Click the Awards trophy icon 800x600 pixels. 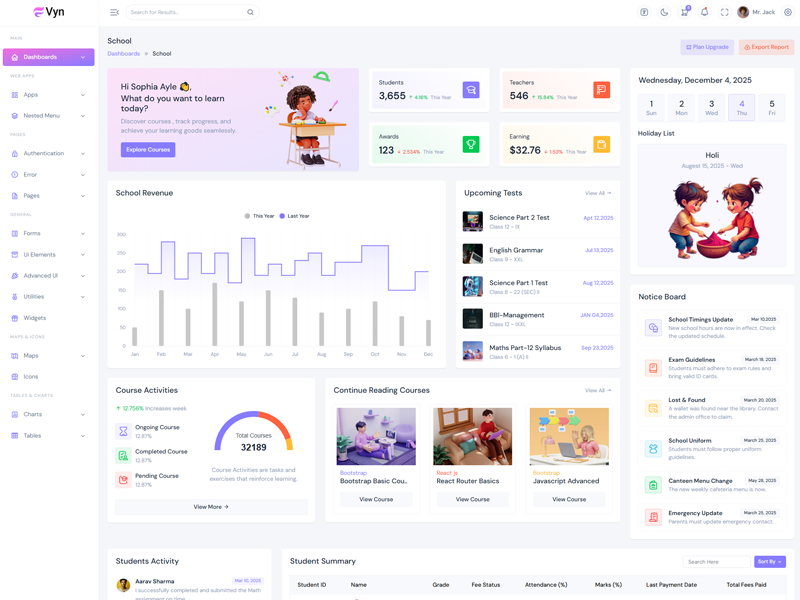tap(471, 145)
